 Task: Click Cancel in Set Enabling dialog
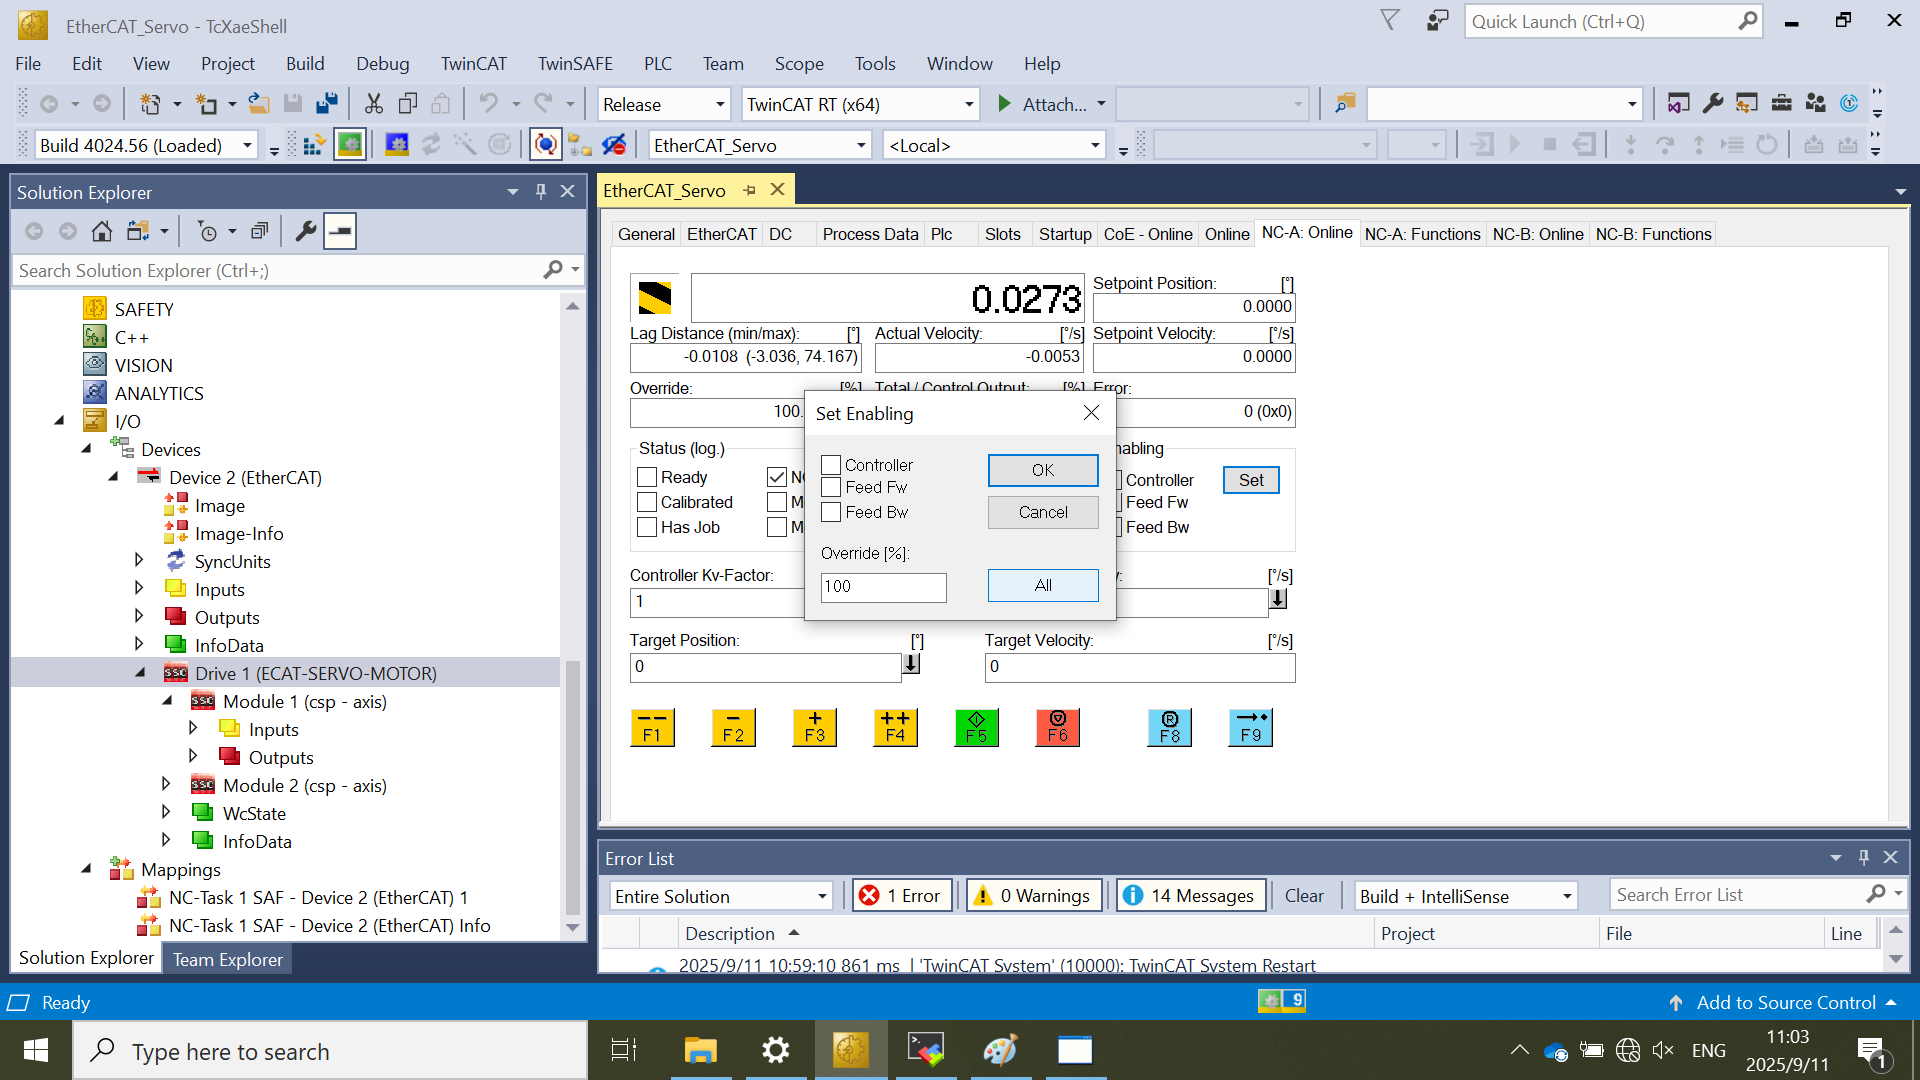(1042, 512)
